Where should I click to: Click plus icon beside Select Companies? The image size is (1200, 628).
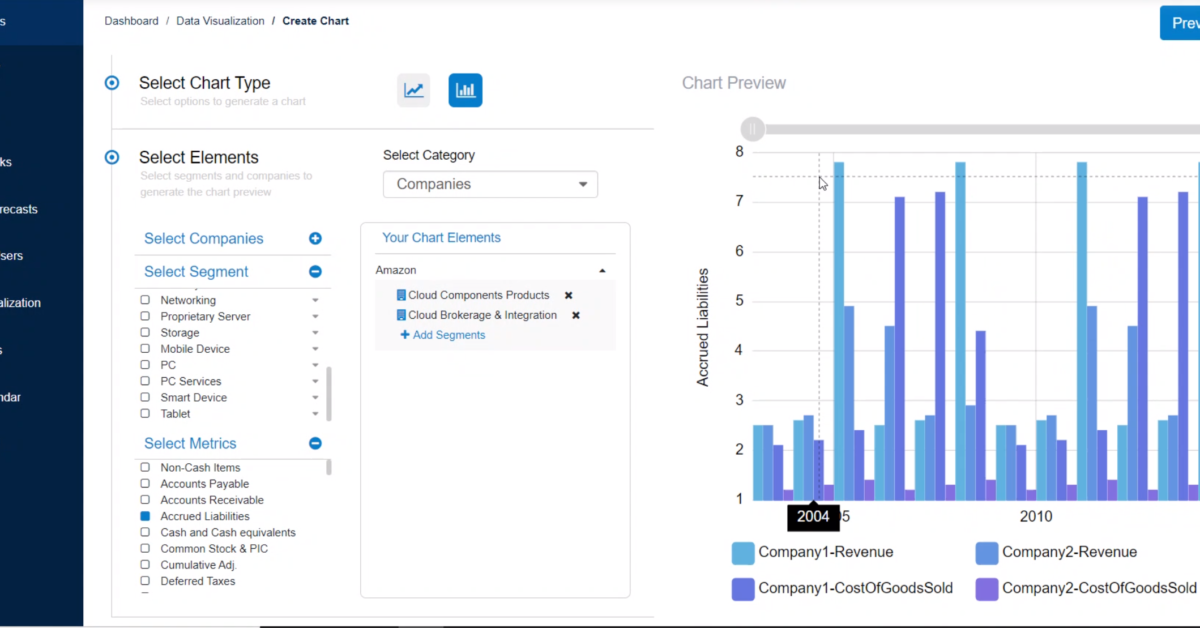[315, 238]
